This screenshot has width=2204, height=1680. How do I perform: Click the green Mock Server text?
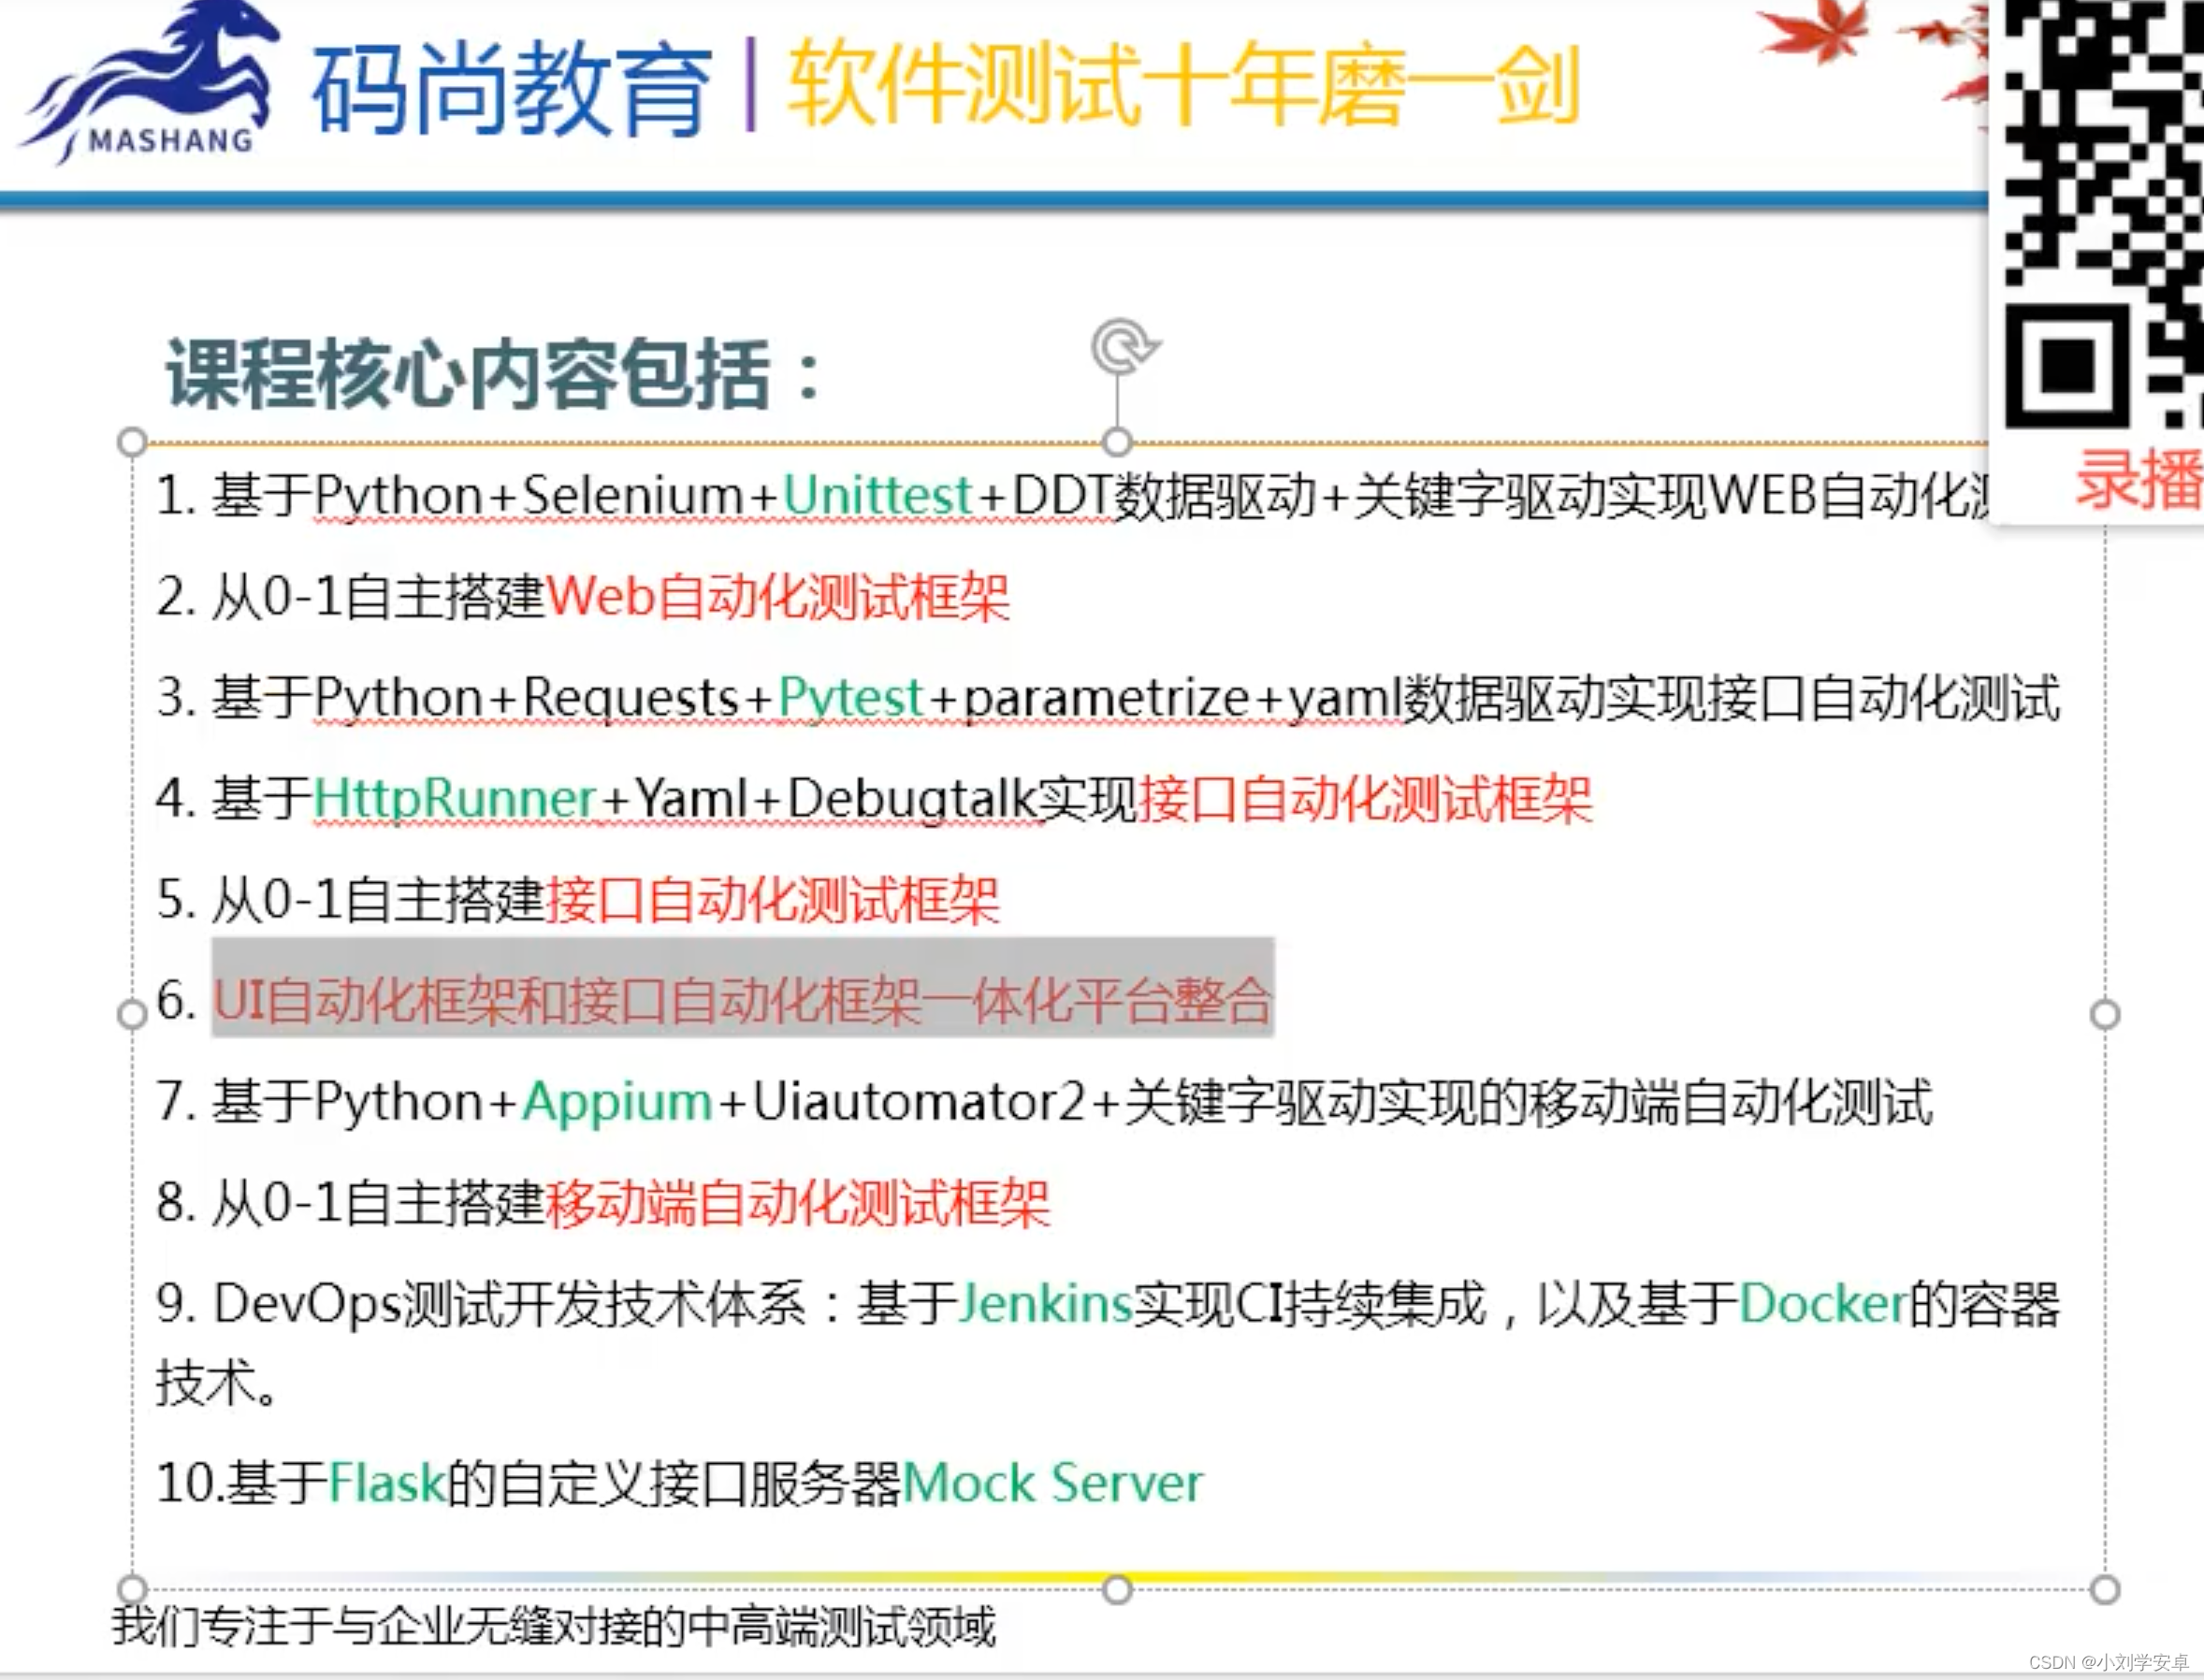coord(1052,1483)
